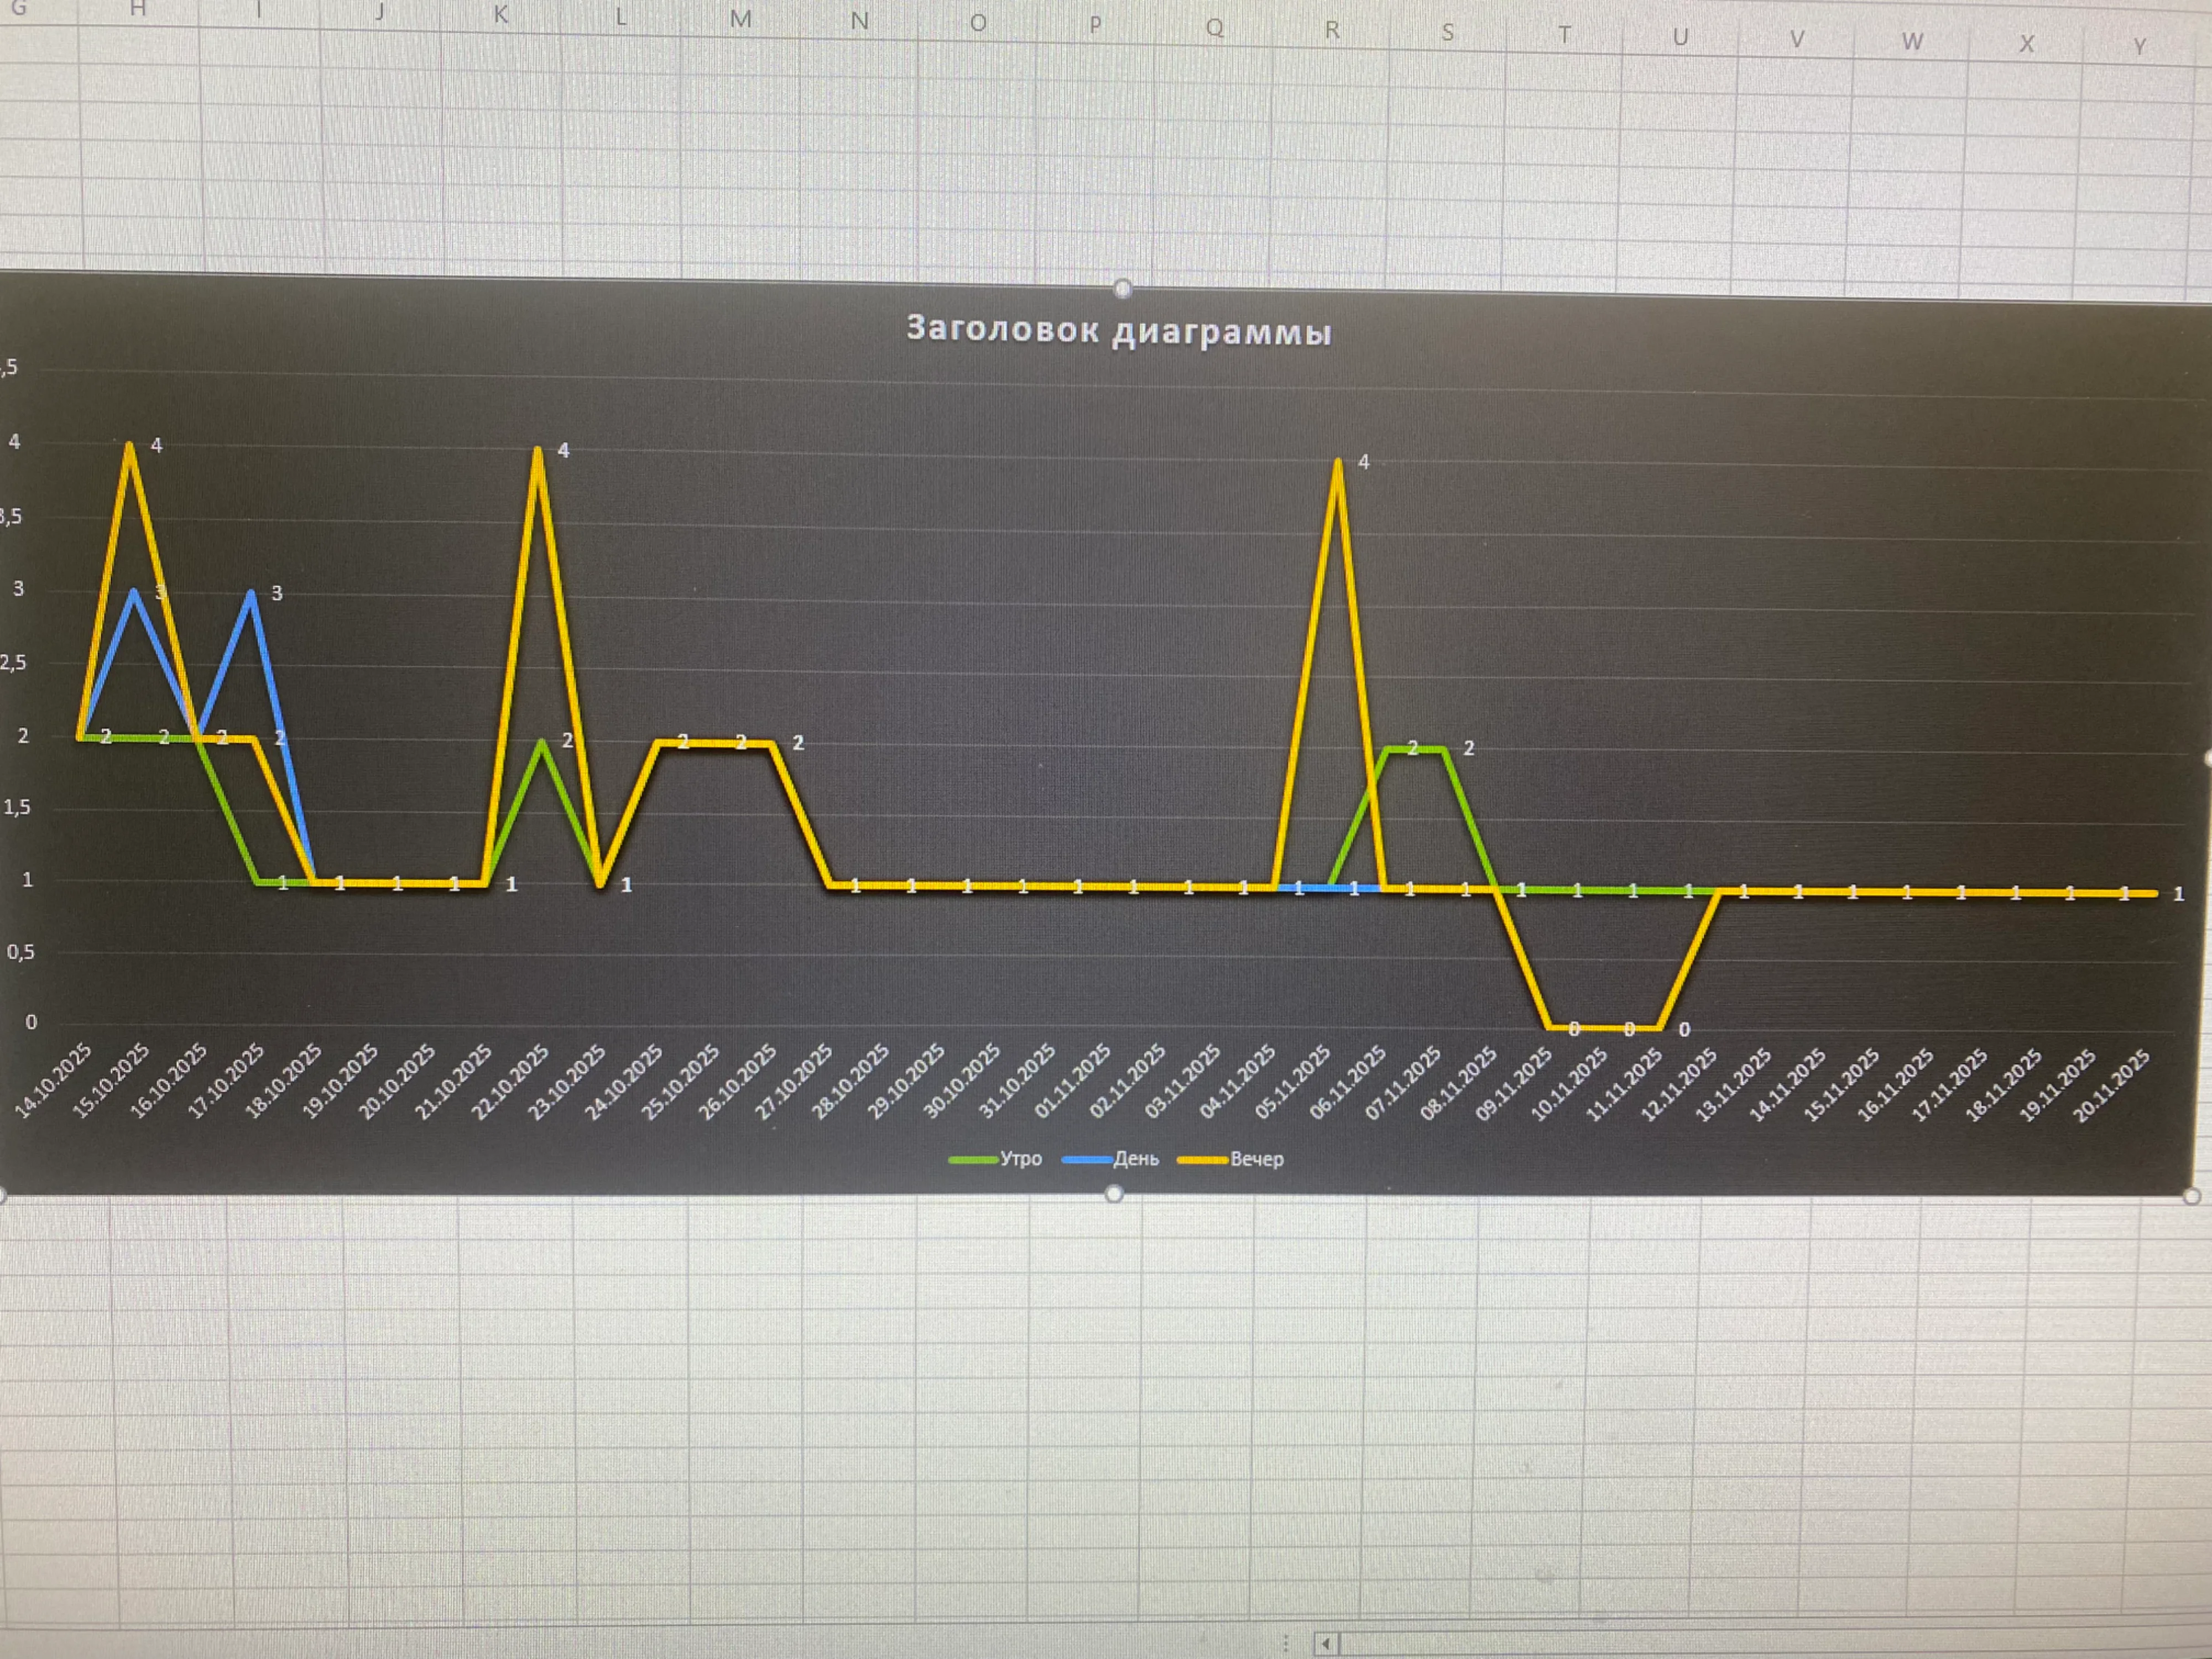Viewport: 2212px width, 1659px height.
Task: Select column header N
Action: 859,20
